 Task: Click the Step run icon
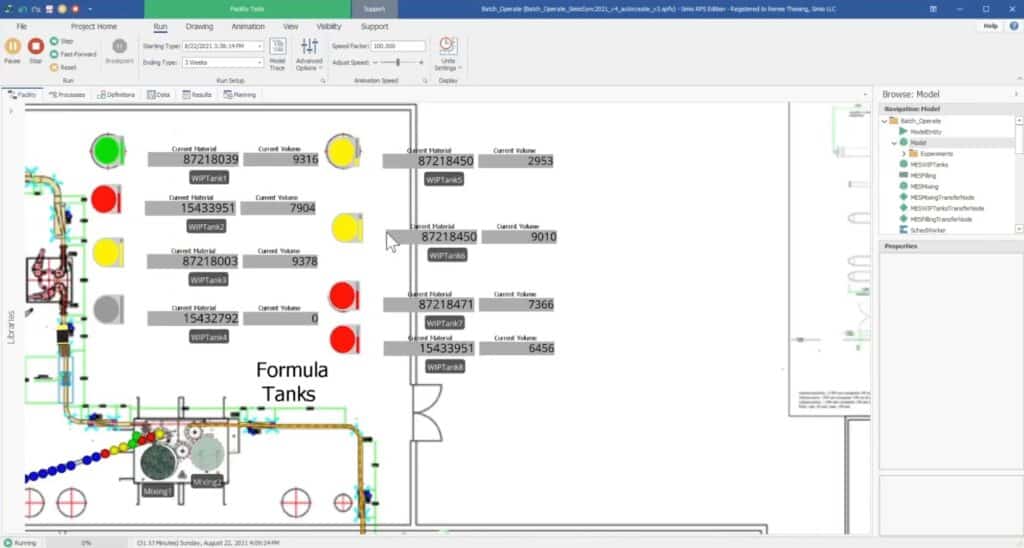(x=54, y=41)
